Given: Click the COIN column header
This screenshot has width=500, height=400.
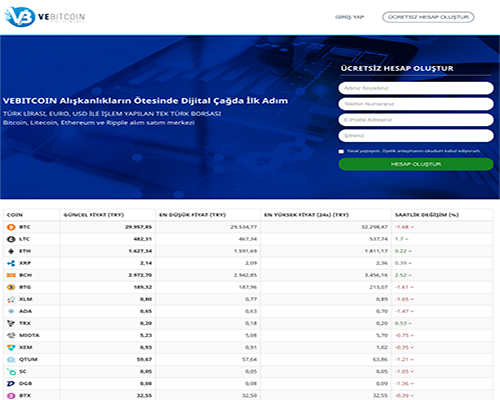Looking at the screenshot, I should tap(15, 215).
